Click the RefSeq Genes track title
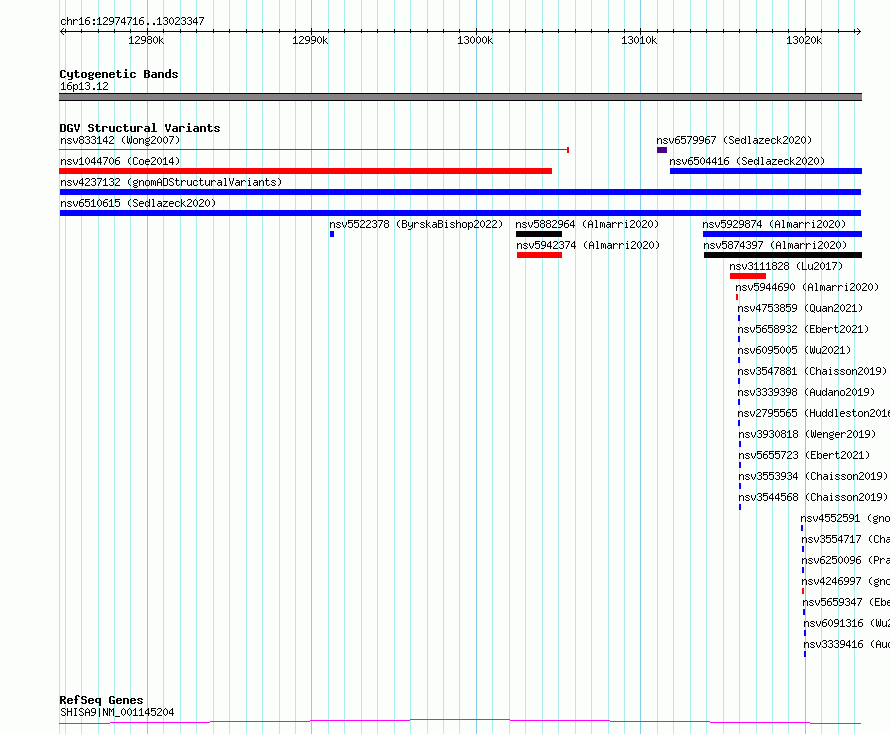890x734 pixels. click(x=101, y=700)
